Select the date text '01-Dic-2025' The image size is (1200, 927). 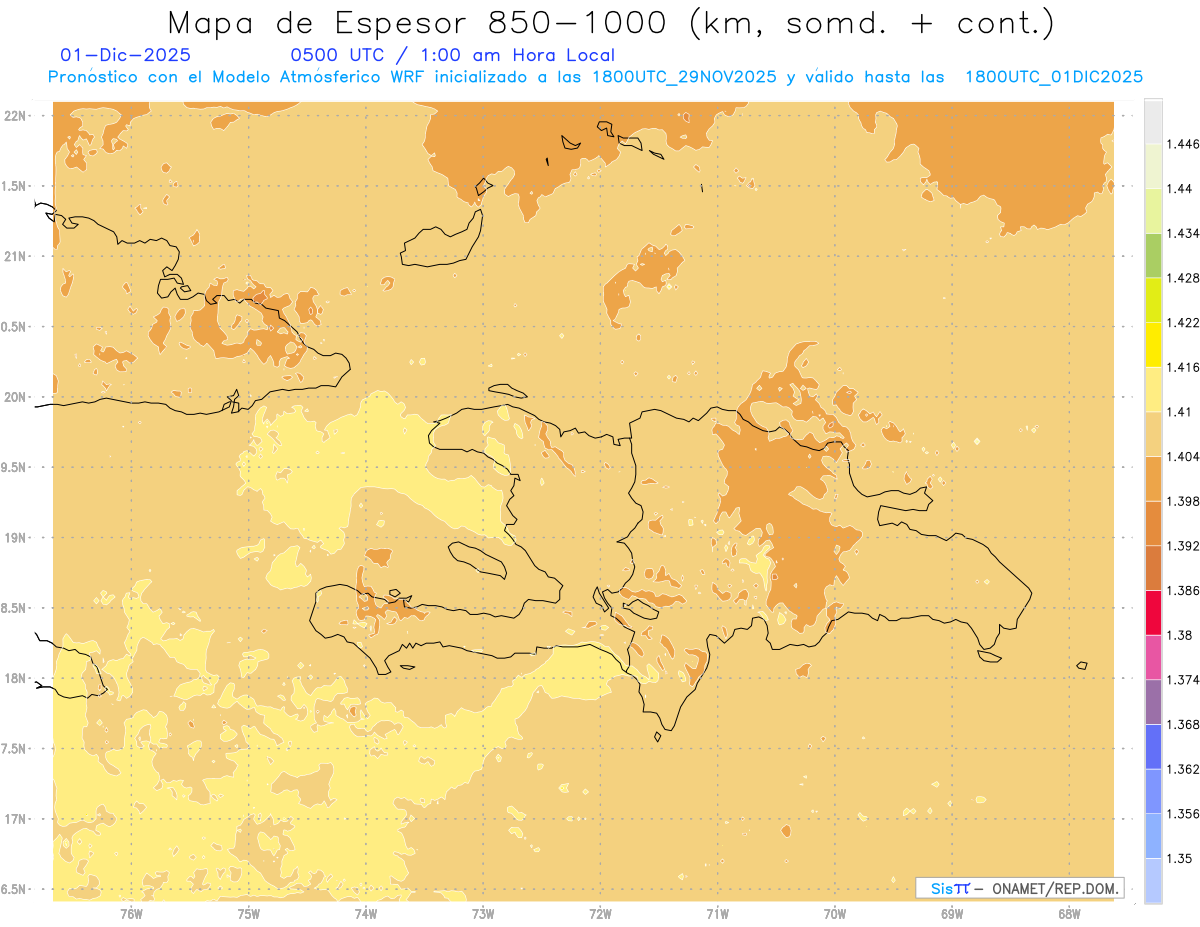point(125,55)
